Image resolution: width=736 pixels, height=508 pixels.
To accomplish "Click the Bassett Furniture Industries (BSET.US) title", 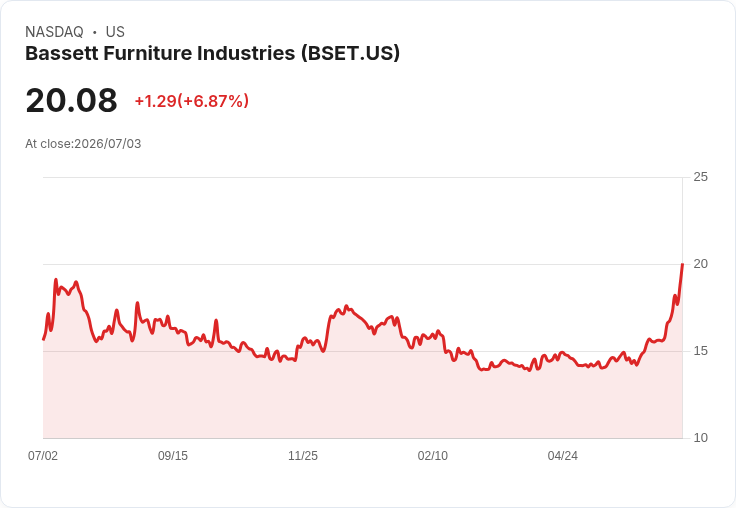I will point(212,53).
